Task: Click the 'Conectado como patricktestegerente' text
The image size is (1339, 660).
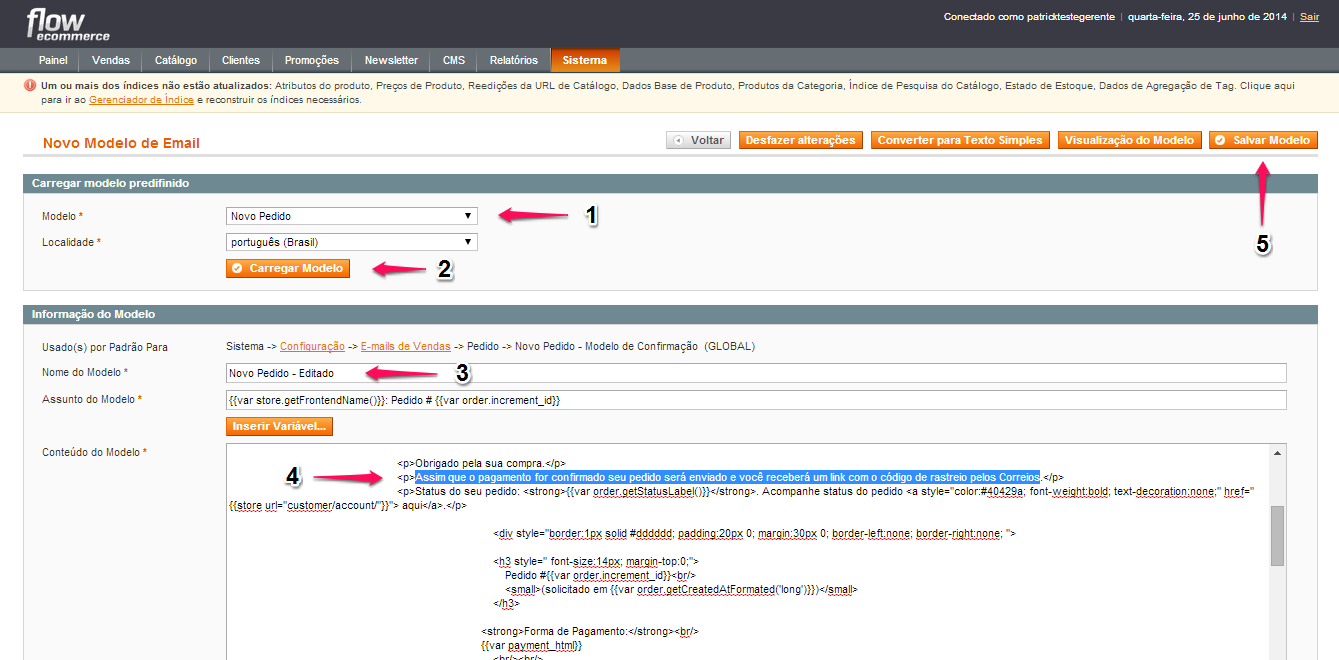Action: pyautogui.click(x=1030, y=17)
